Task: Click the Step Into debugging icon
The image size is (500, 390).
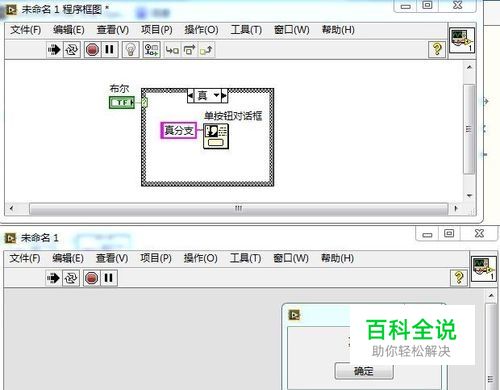Action: pyautogui.click(x=172, y=50)
